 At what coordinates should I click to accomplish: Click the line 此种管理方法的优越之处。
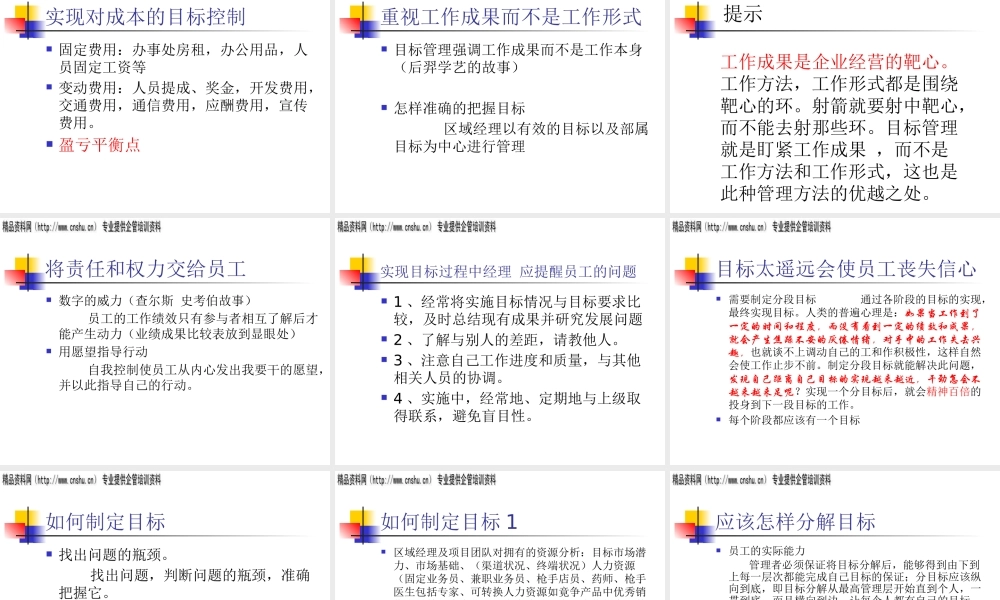[x=827, y=193]
